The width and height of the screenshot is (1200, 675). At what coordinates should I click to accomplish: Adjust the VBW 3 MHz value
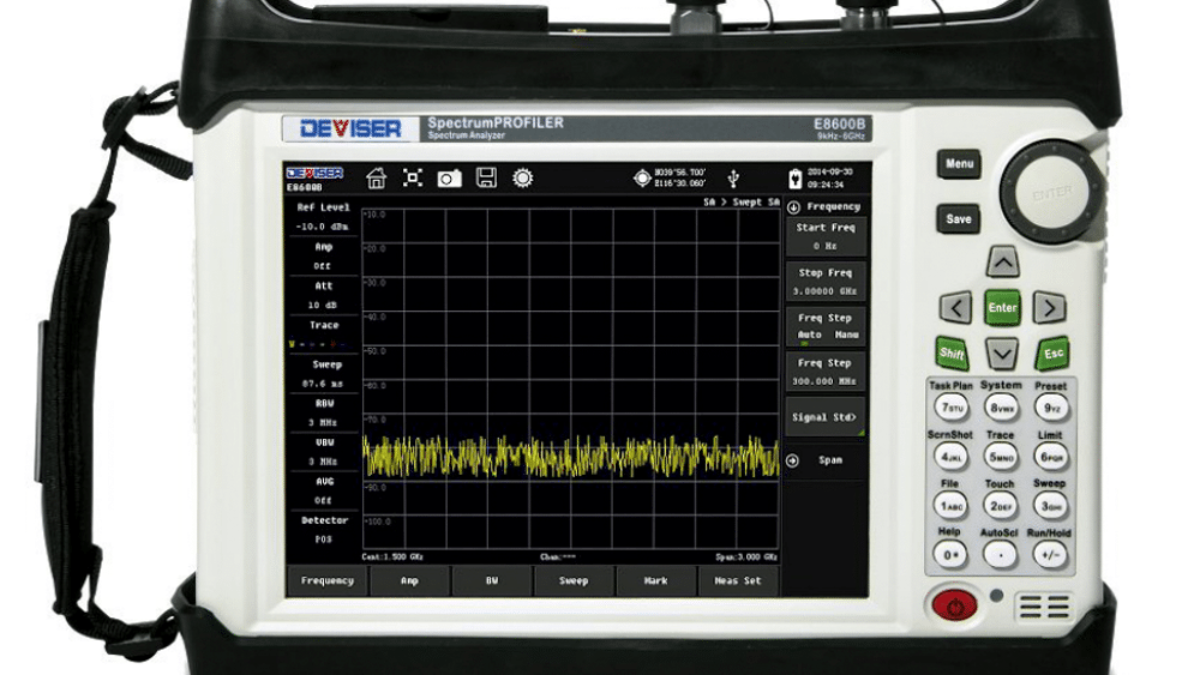(x=323, y=451)
